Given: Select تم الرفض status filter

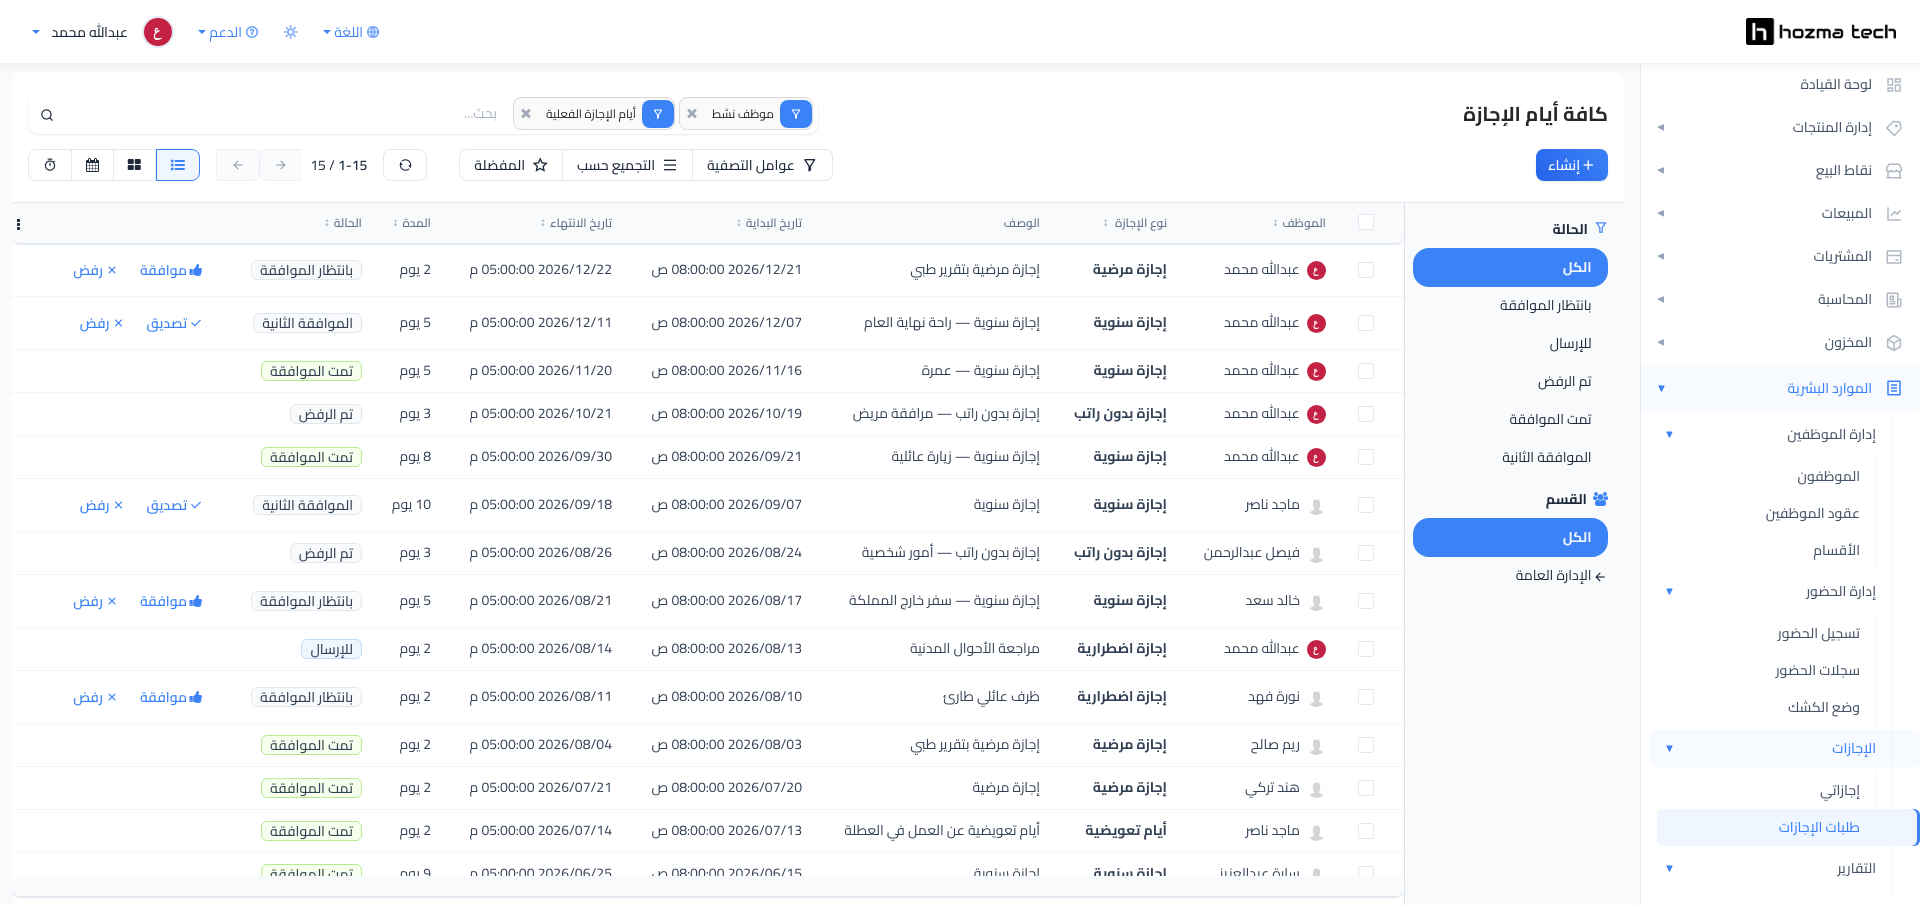Looking at the screenshot, I should [x=1510, y=381].
